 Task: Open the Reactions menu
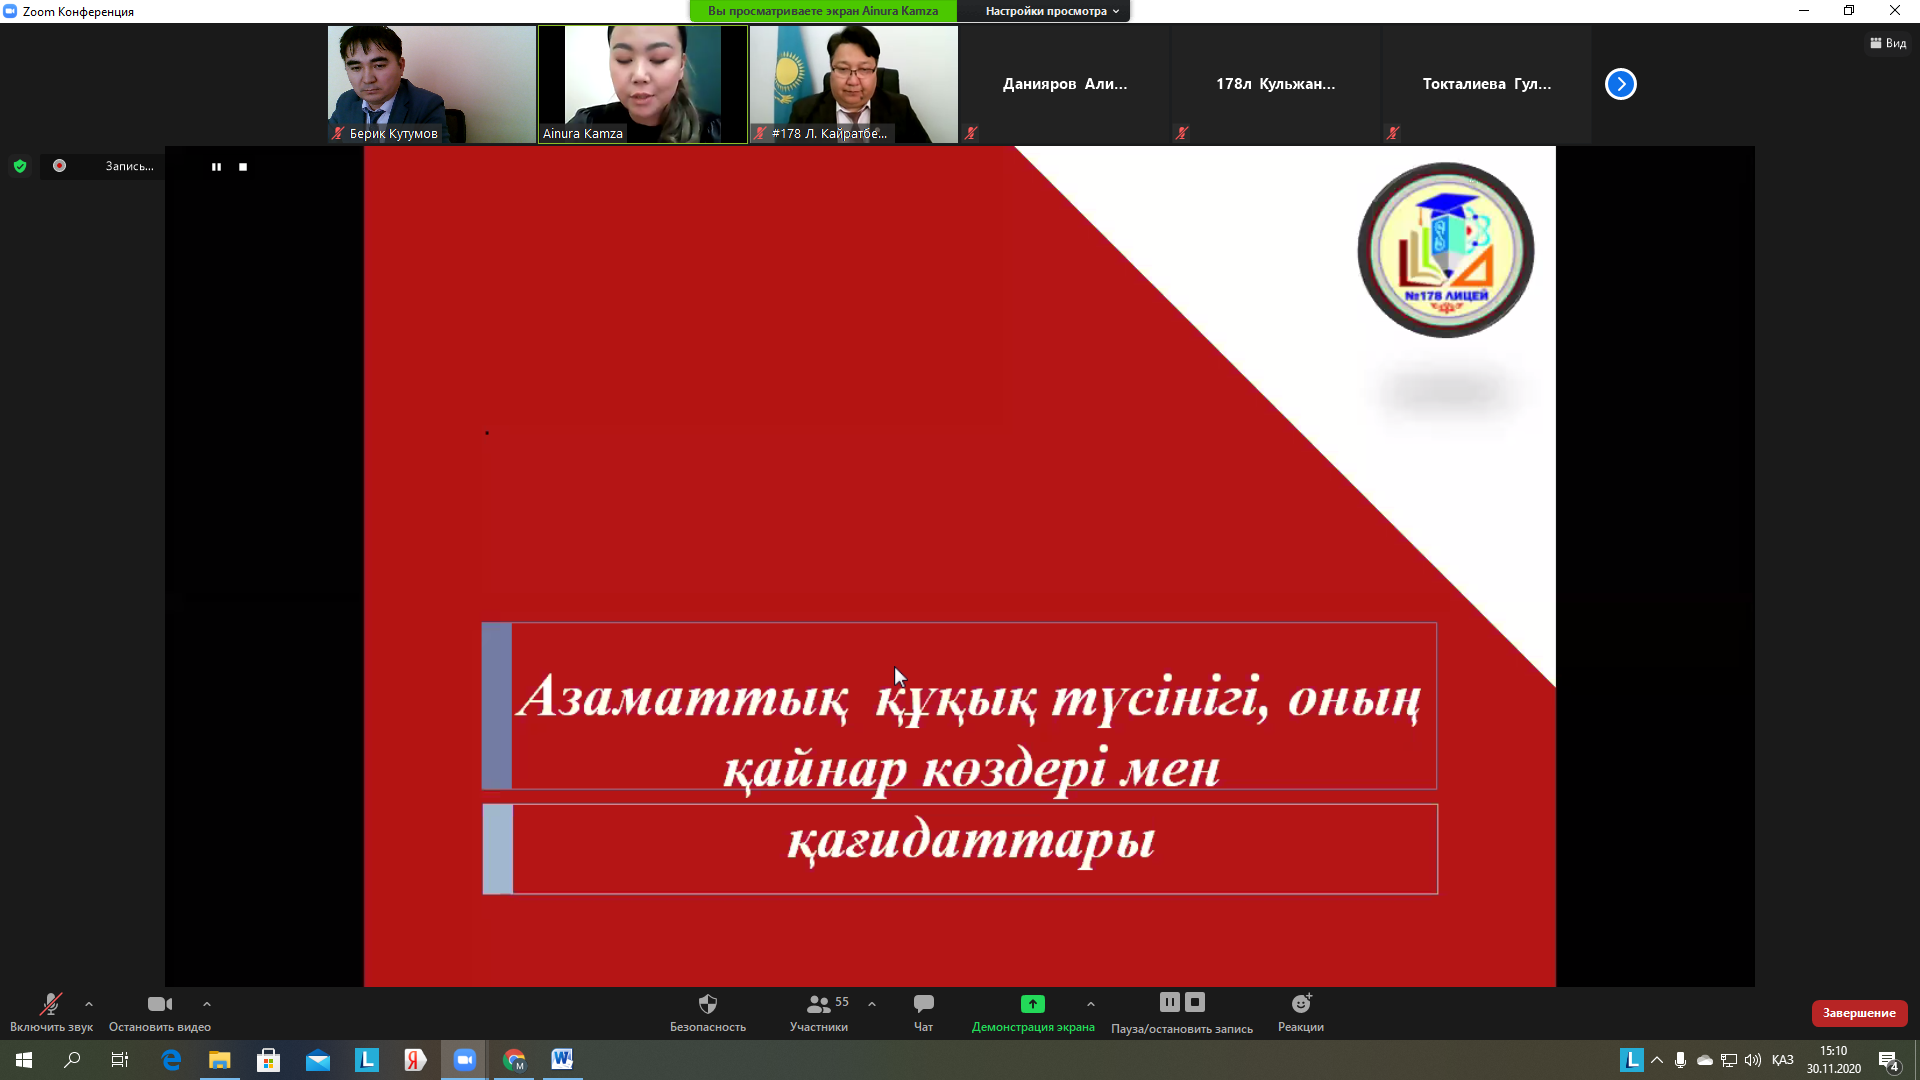tap(1300, 1004)
